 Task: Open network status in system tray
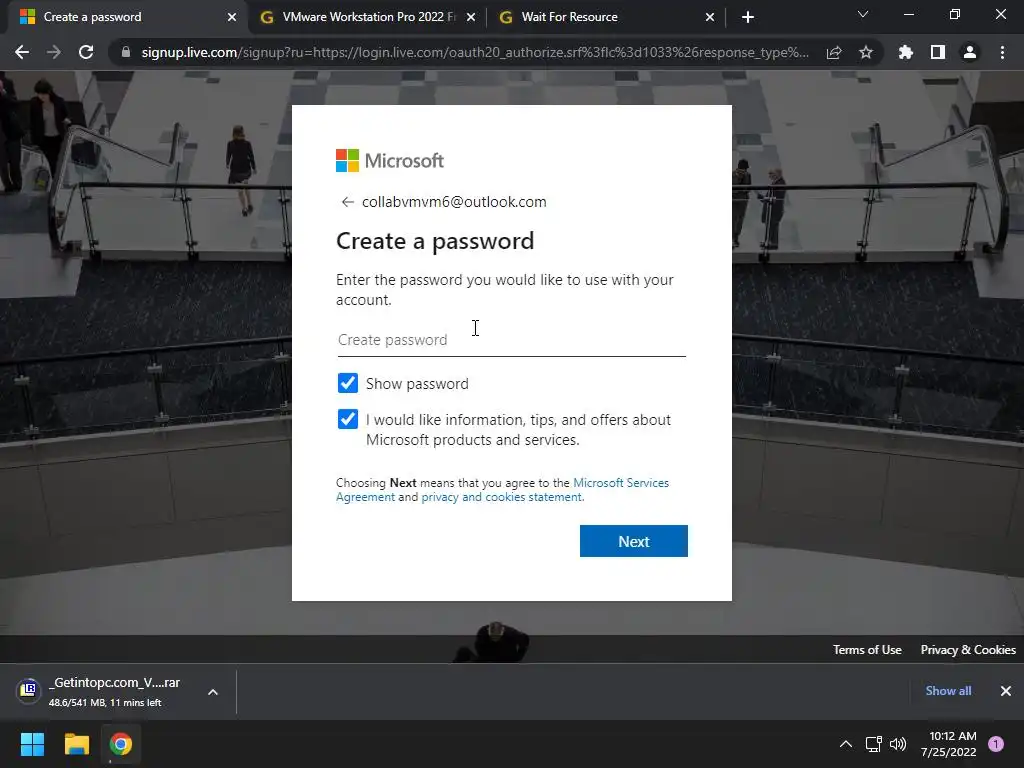(873, 744)
